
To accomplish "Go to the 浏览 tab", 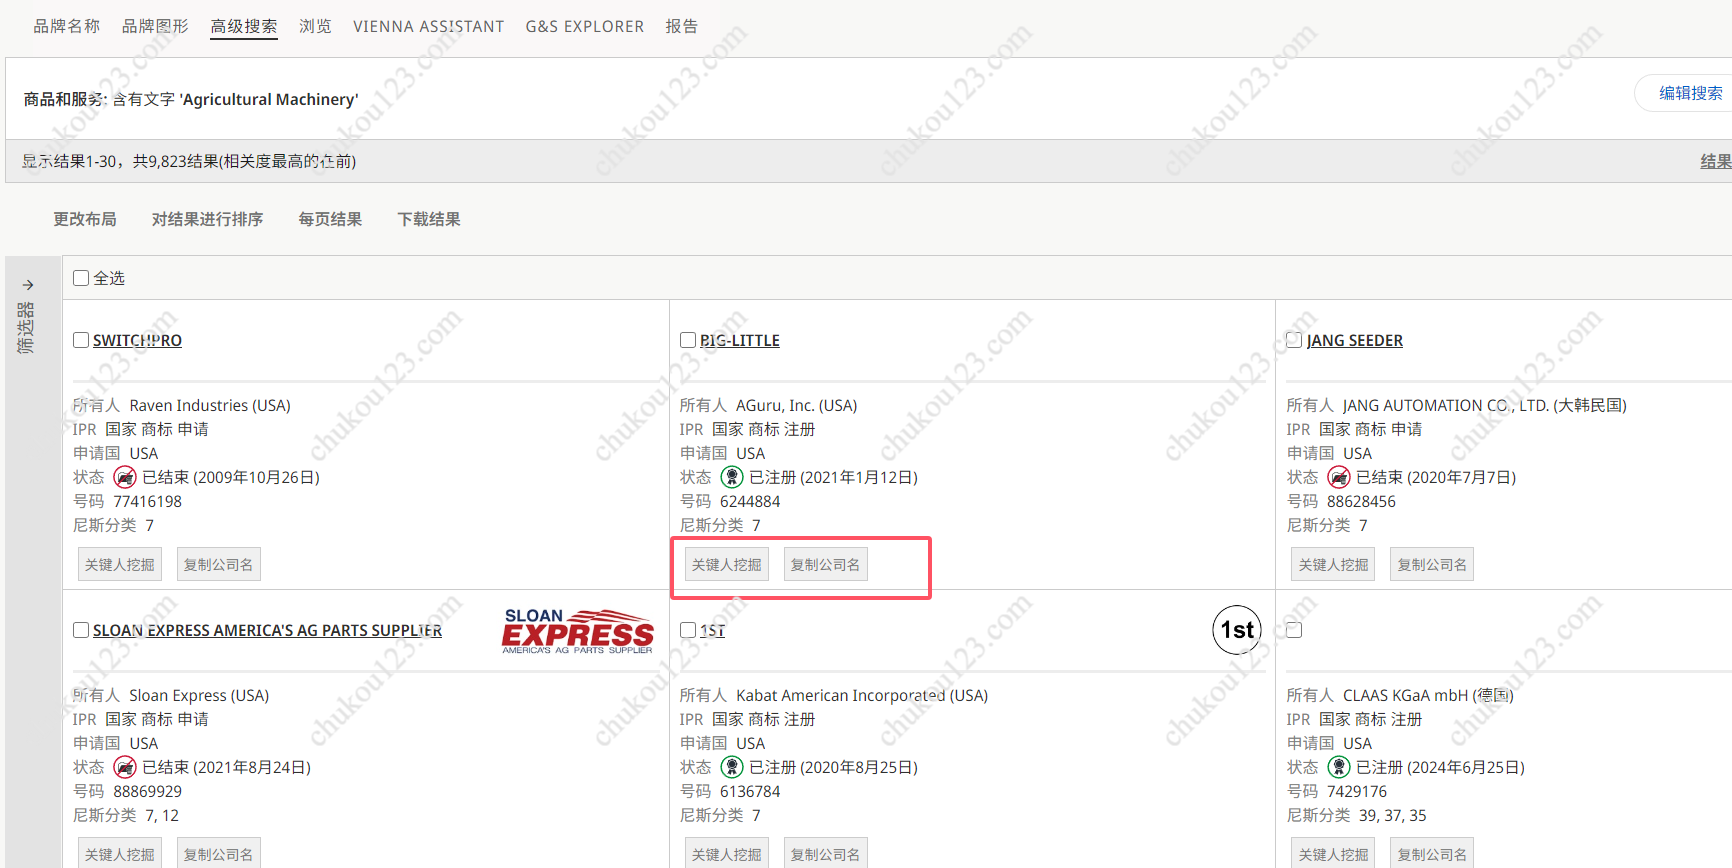I will pos(315,26).
